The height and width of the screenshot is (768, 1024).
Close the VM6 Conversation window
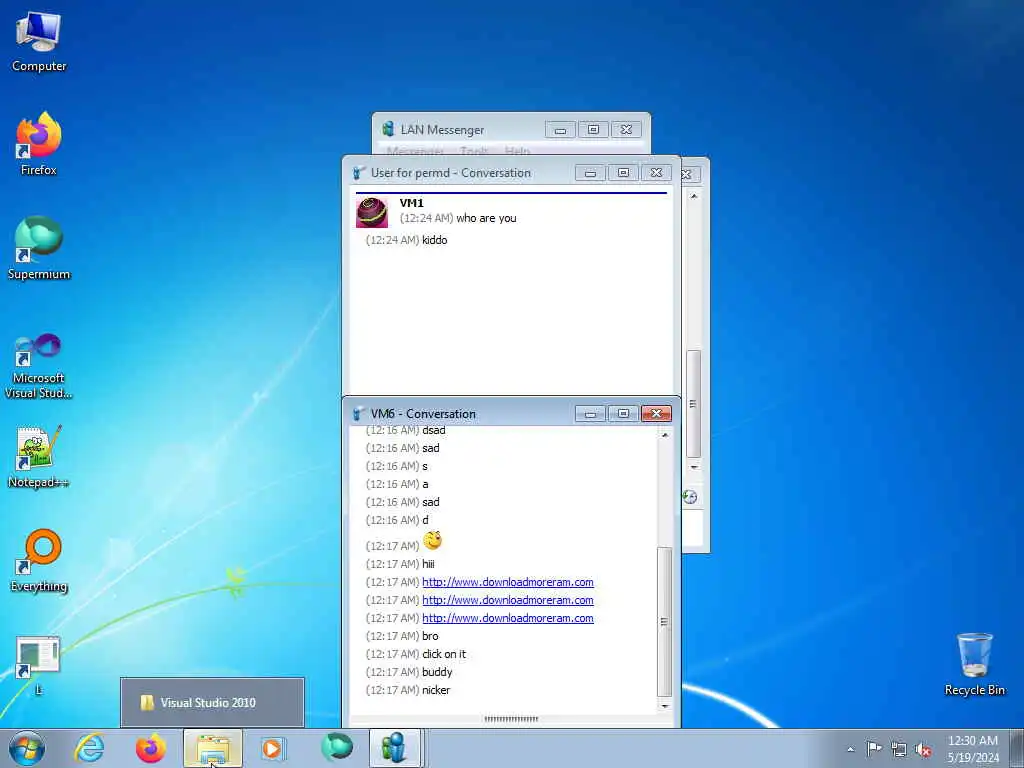coord(656,413)
